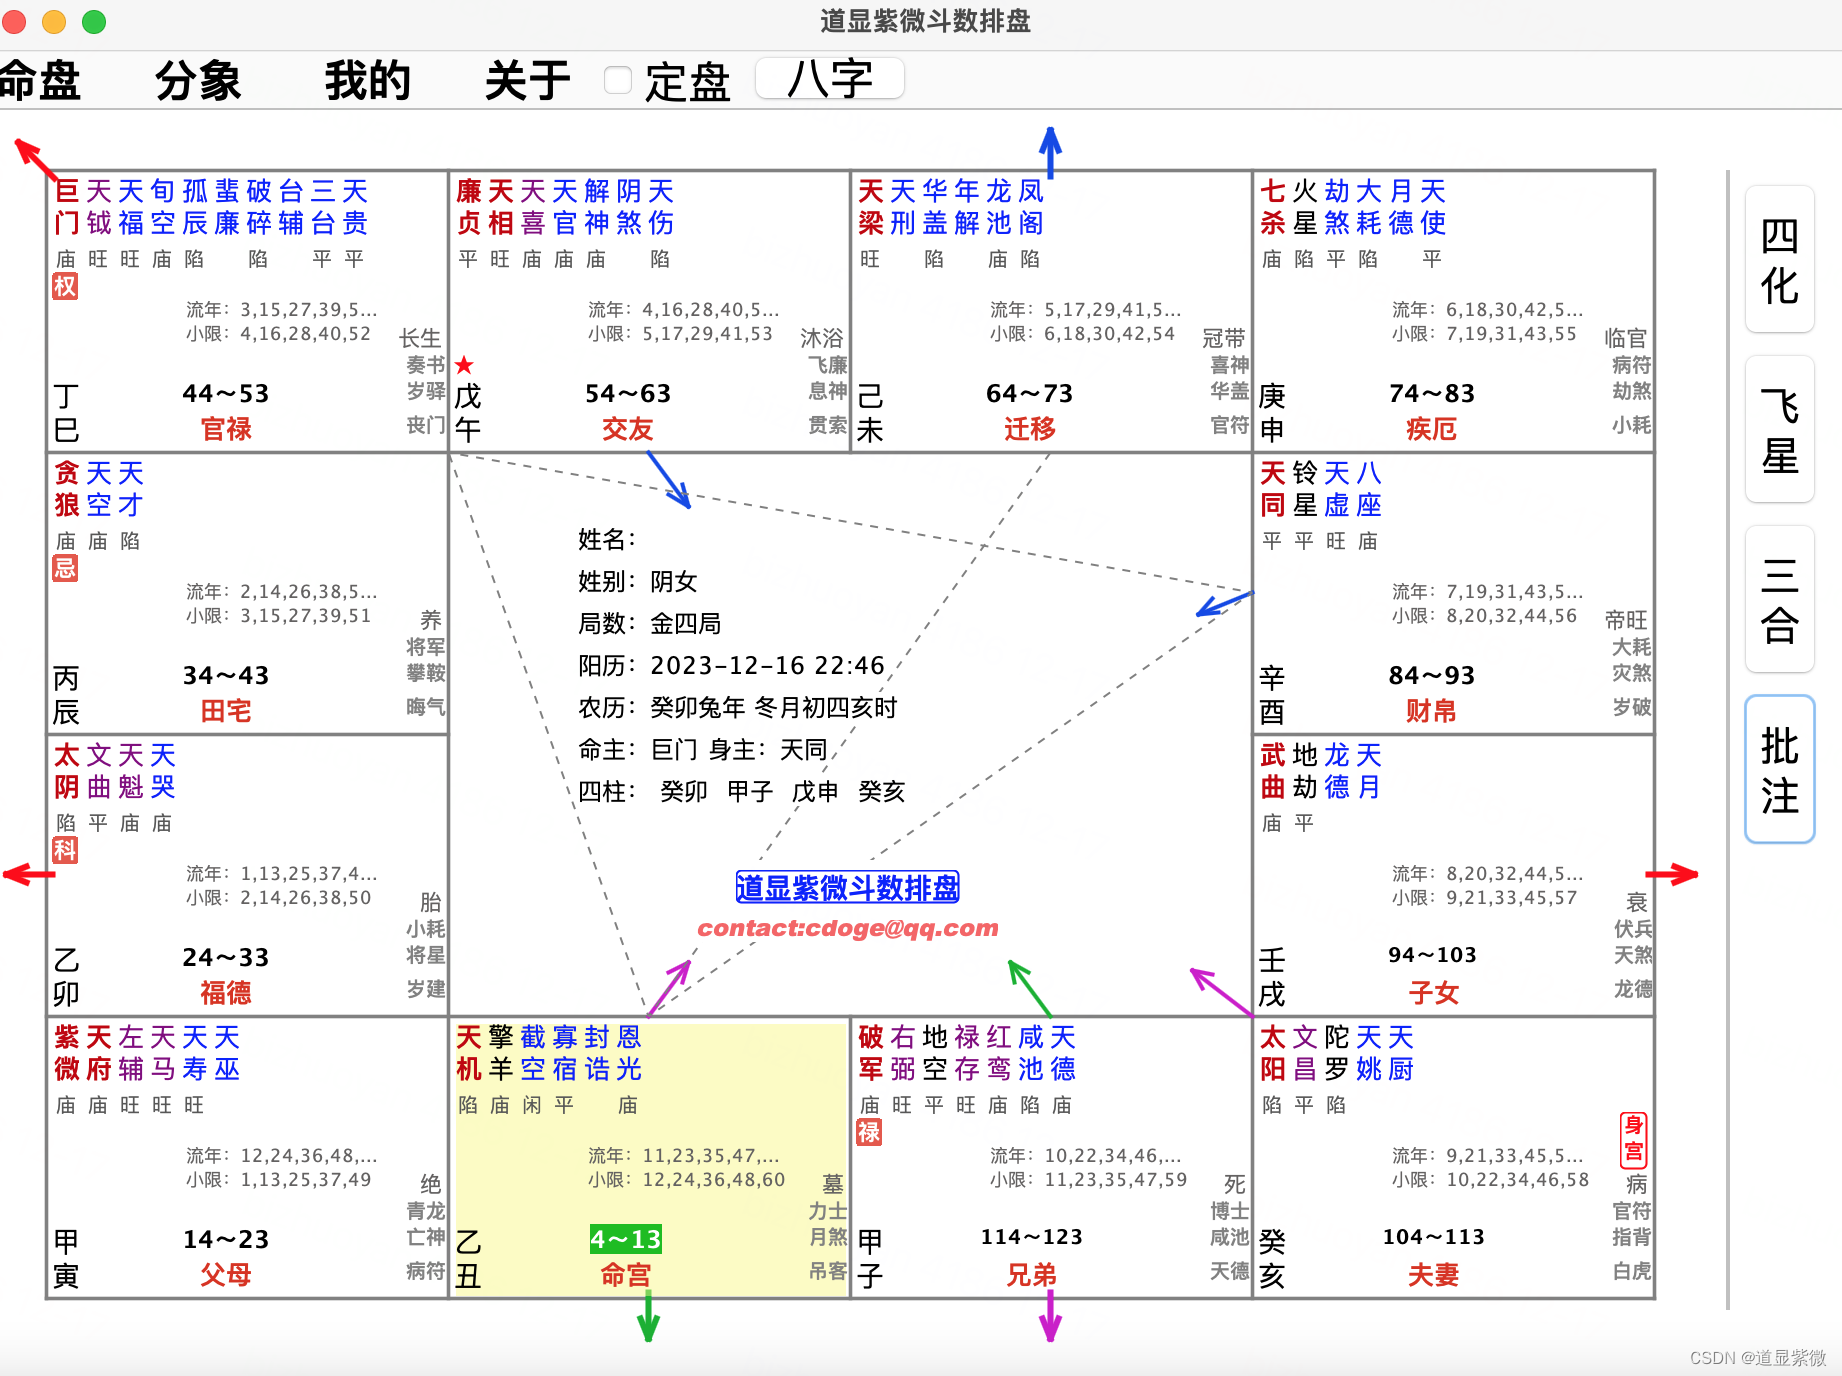The image size is (1842, 1376).
Task: Select the 命宫 palace label
Action: click(x=626, y=1275)
